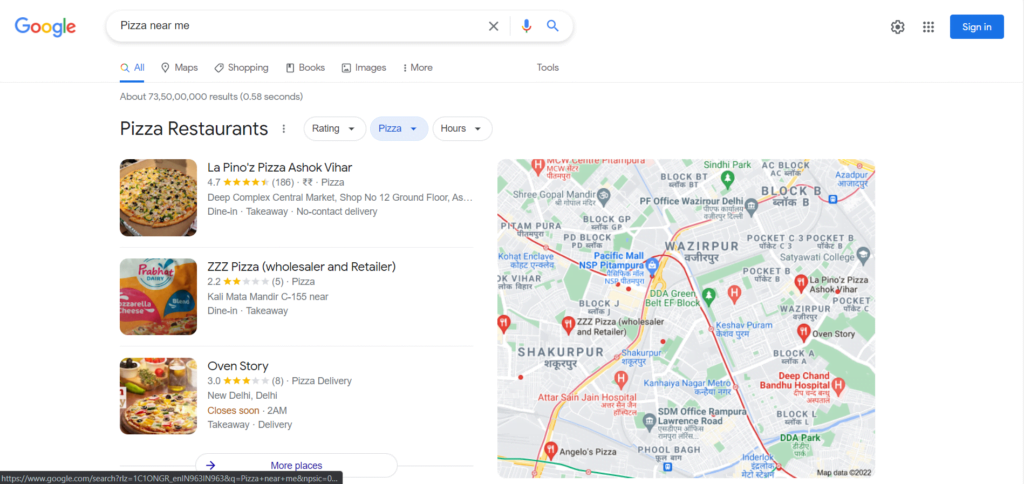Open Google settings gear icon
Viewport: 1024px width, 484px height.
(x=897, y=27)
